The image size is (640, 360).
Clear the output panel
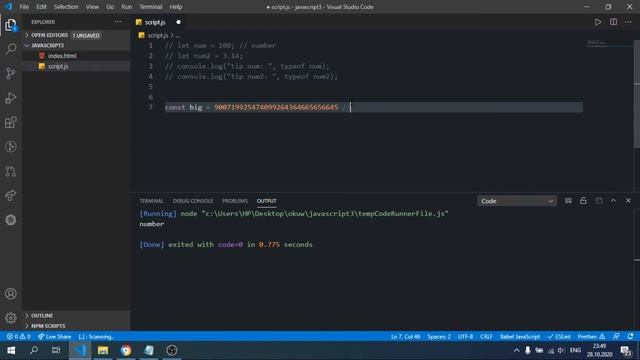point(568,201)
